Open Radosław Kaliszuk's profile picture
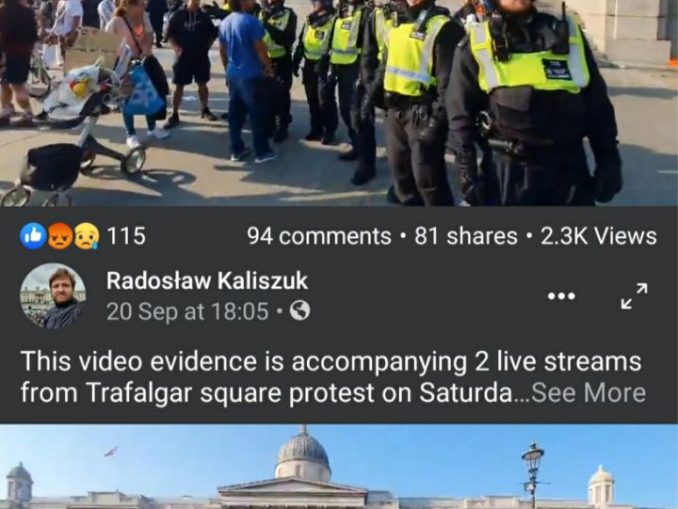Viewport: 678px width, 509px height. point(53,296)
